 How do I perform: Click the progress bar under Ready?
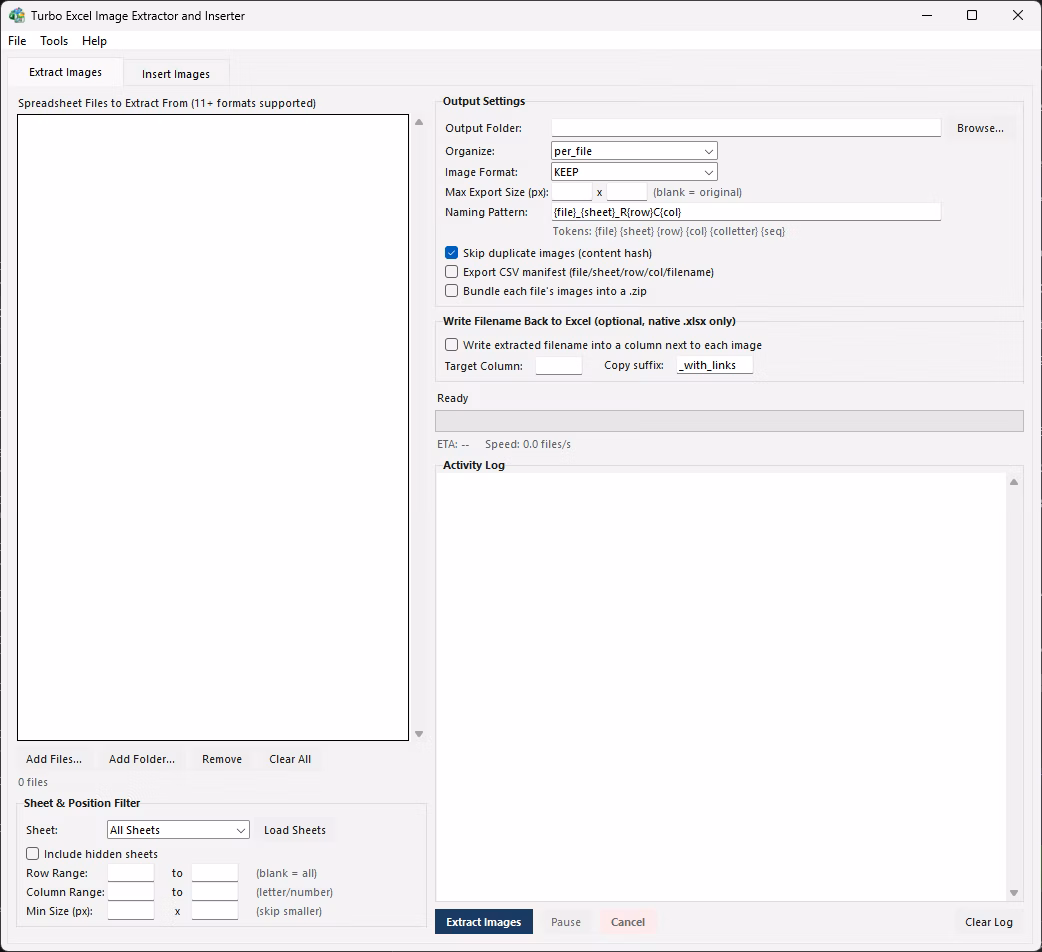coord(729,421)
